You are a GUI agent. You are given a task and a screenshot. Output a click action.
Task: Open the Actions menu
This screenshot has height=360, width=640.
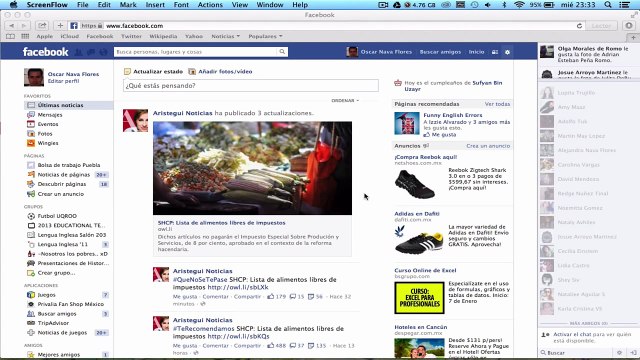pyautogui.click(x=210, y=5)
